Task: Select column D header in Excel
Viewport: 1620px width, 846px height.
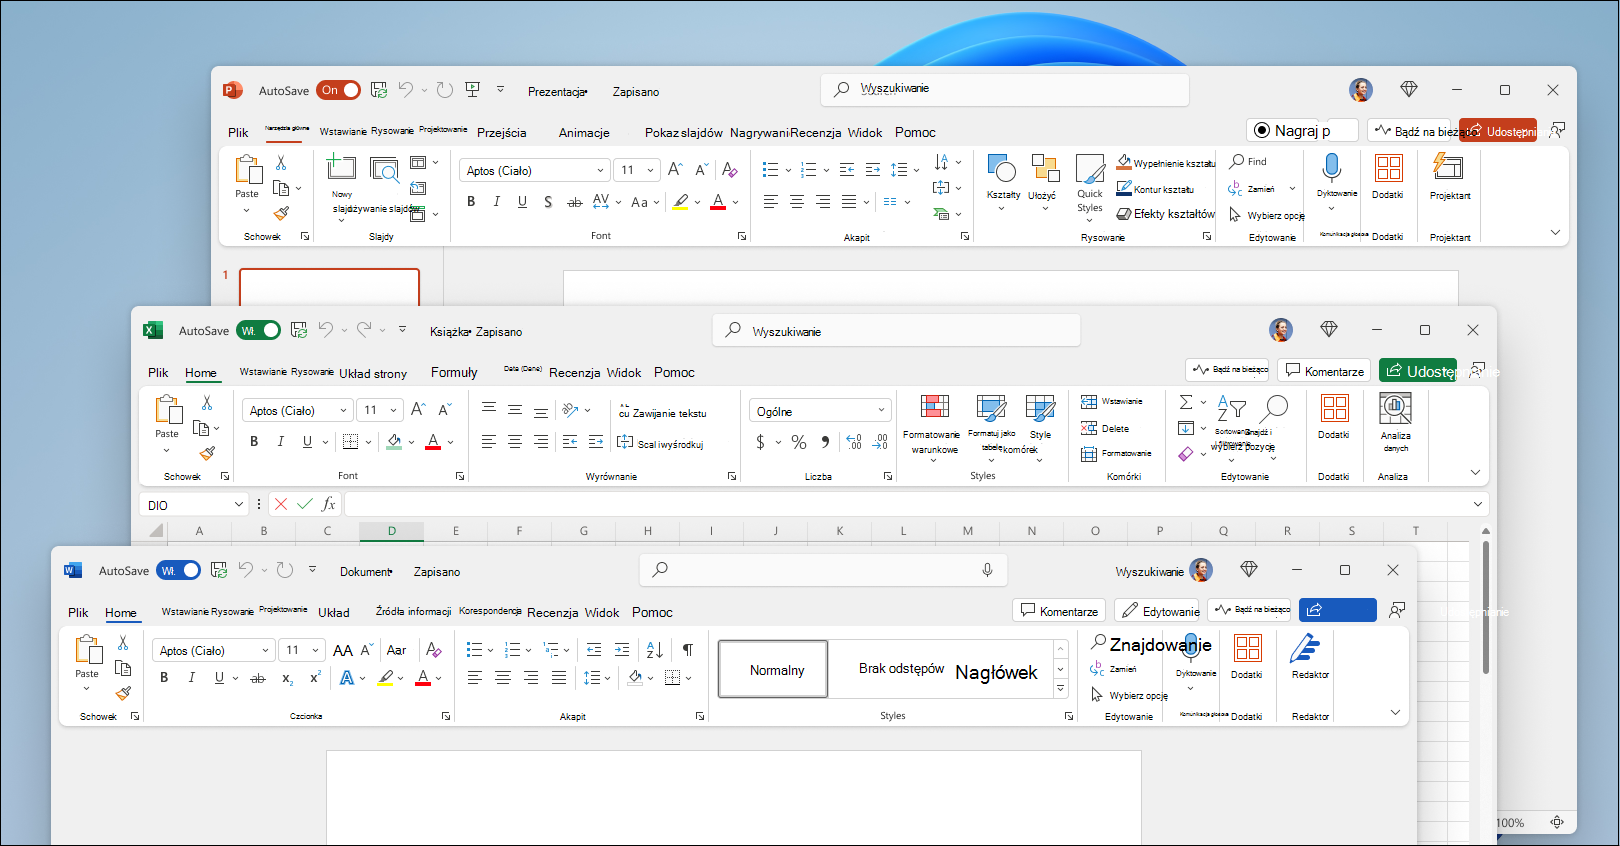Action: 391,531
